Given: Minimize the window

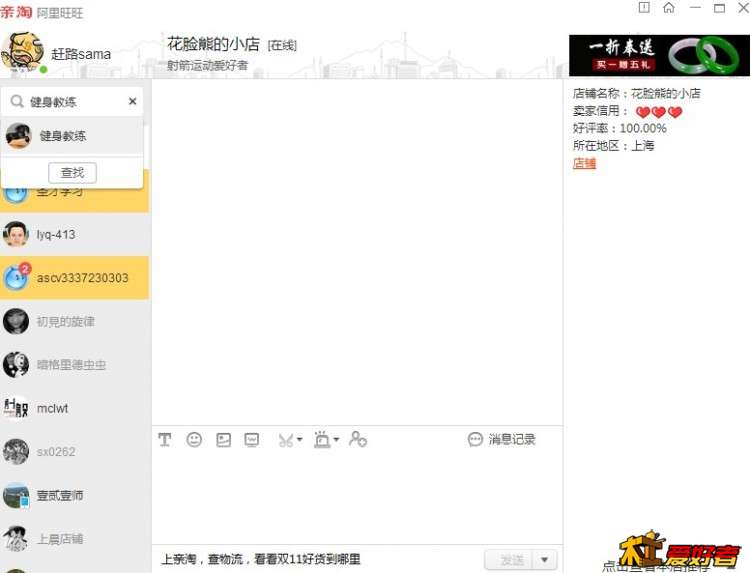Looking at the screenshot, I should pos(695,8).
